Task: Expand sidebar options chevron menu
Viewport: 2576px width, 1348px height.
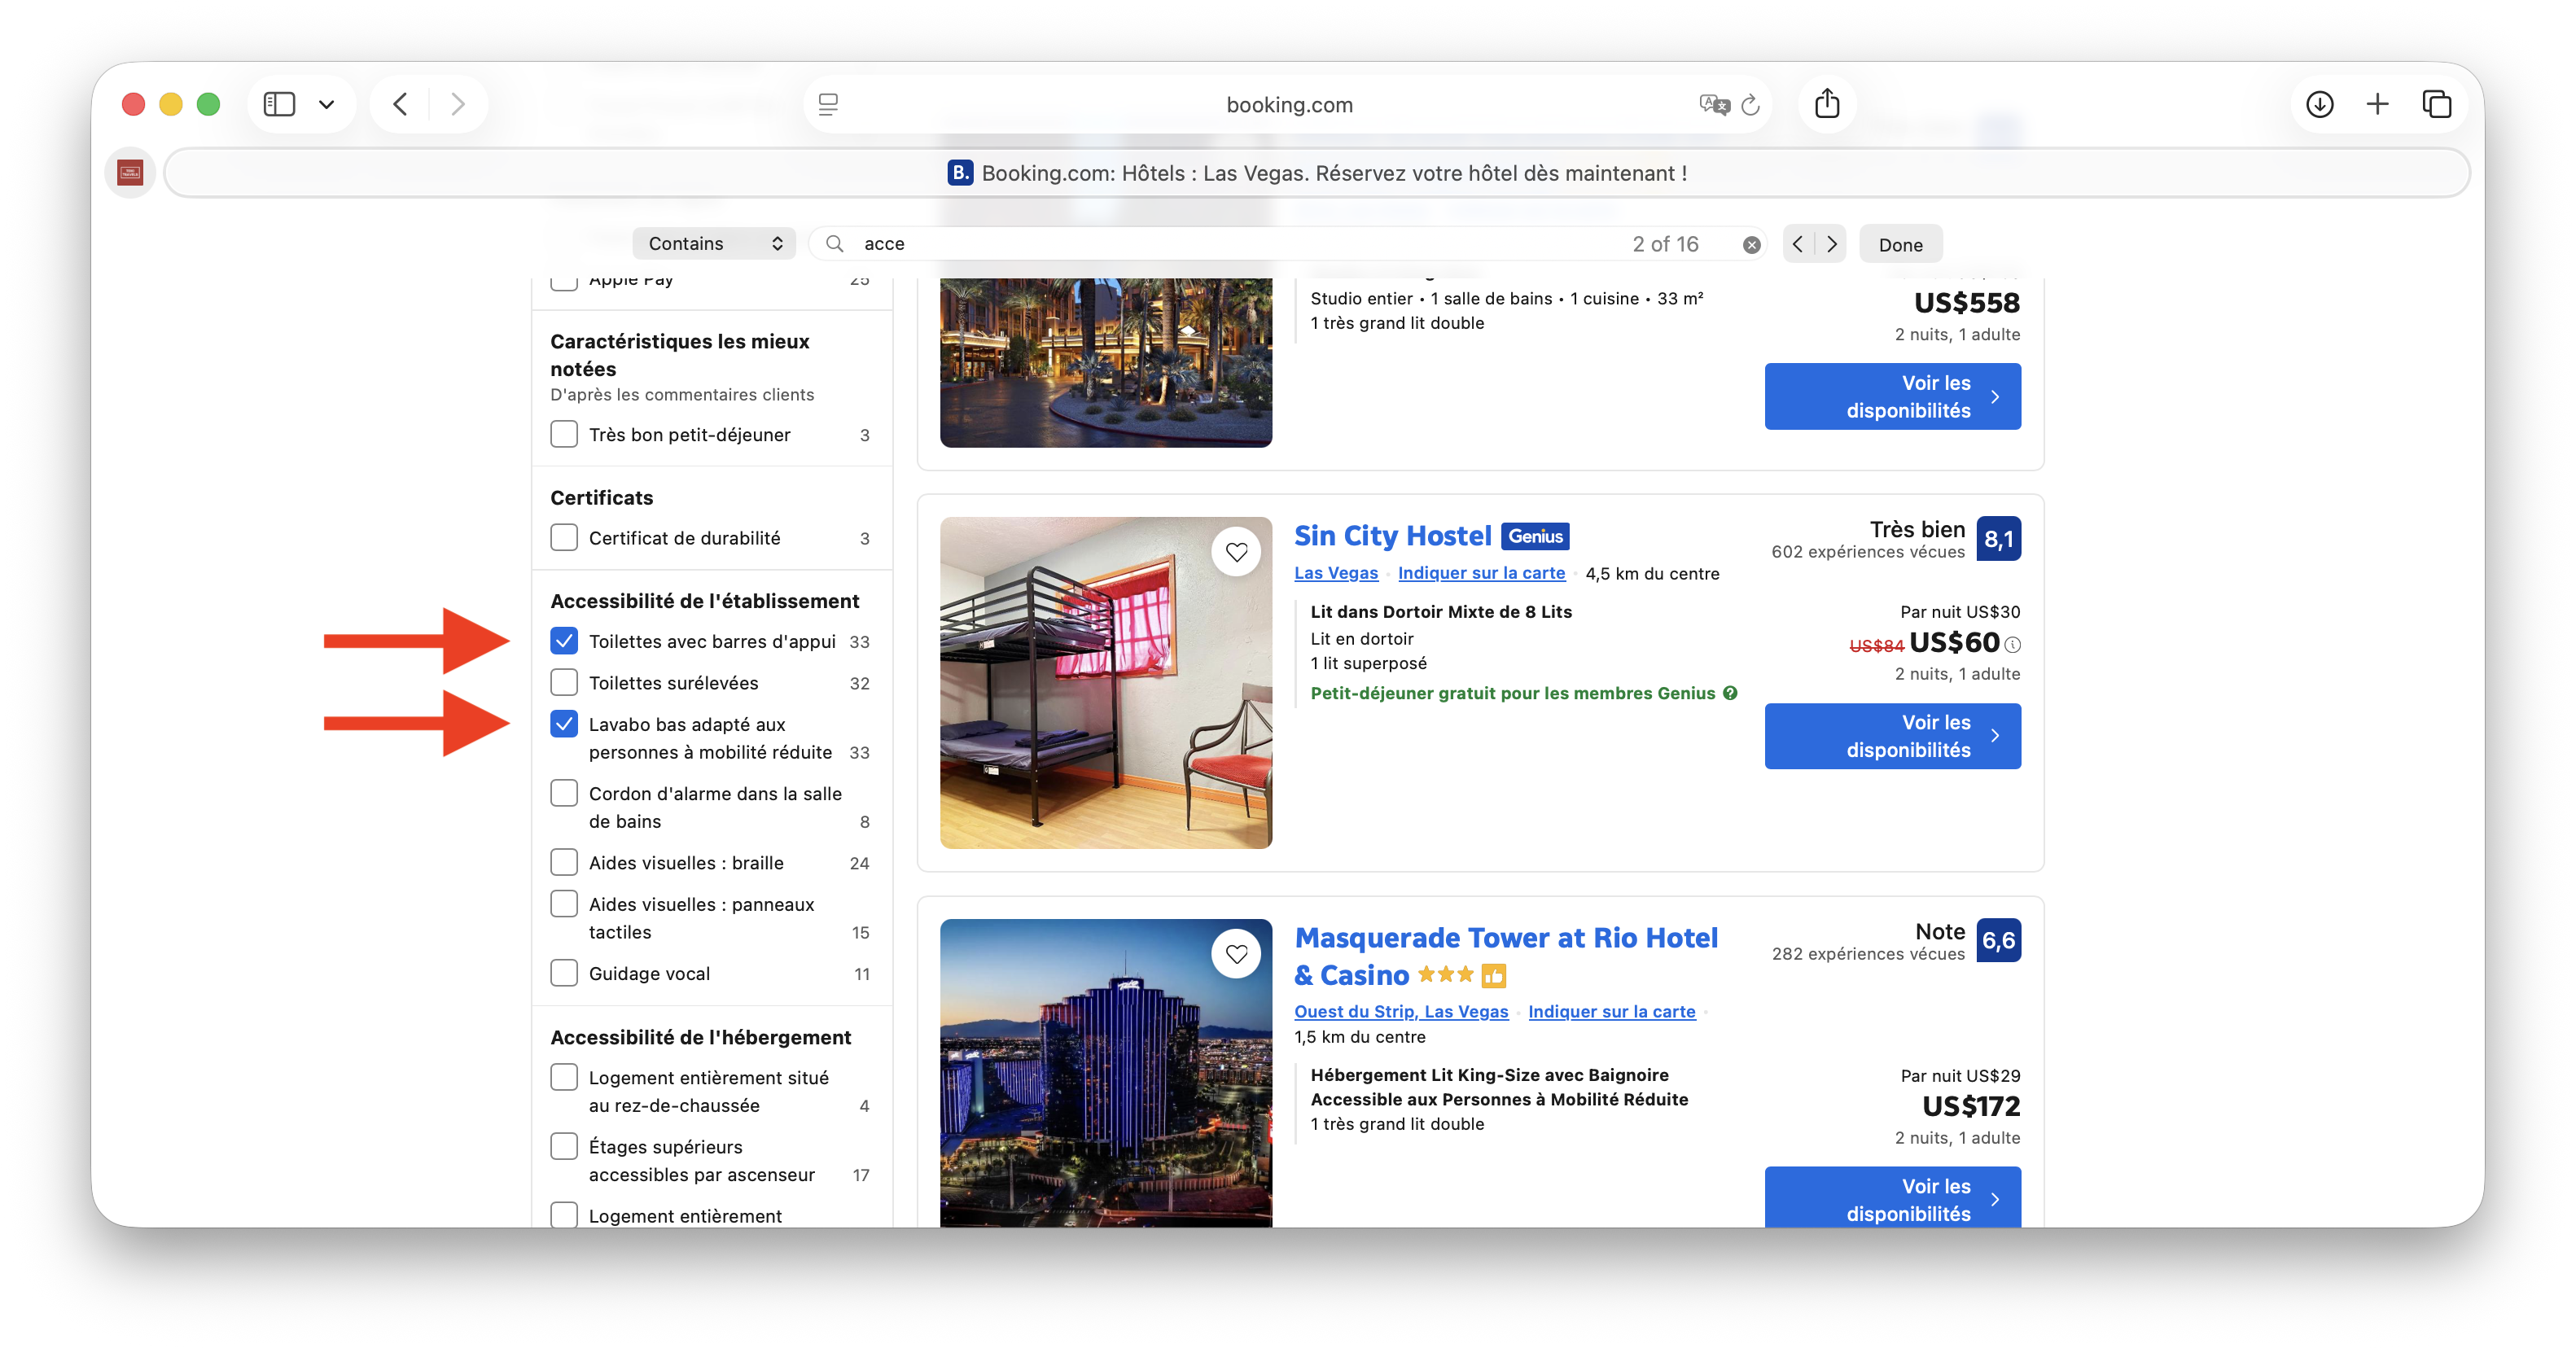Action: coord(326,104)
